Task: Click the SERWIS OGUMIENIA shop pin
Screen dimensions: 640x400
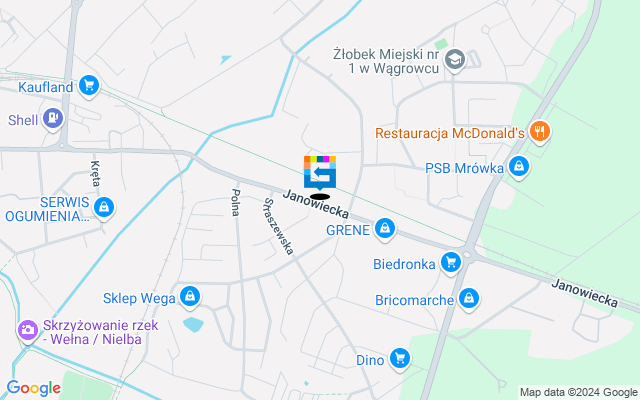Action: coord(104,208)
